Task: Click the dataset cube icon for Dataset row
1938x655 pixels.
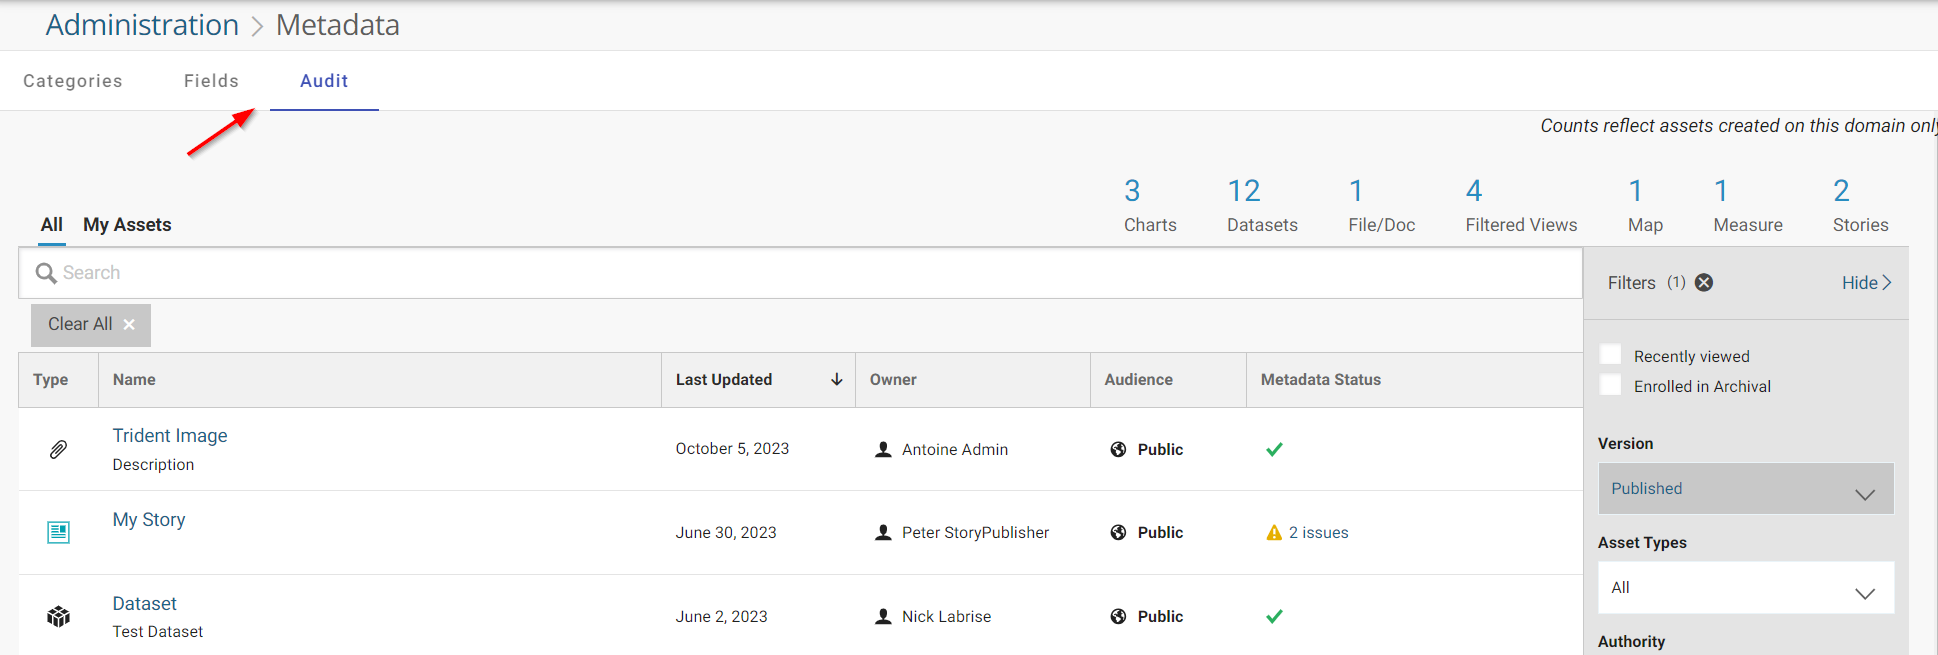Action: [x=59, y=617]
